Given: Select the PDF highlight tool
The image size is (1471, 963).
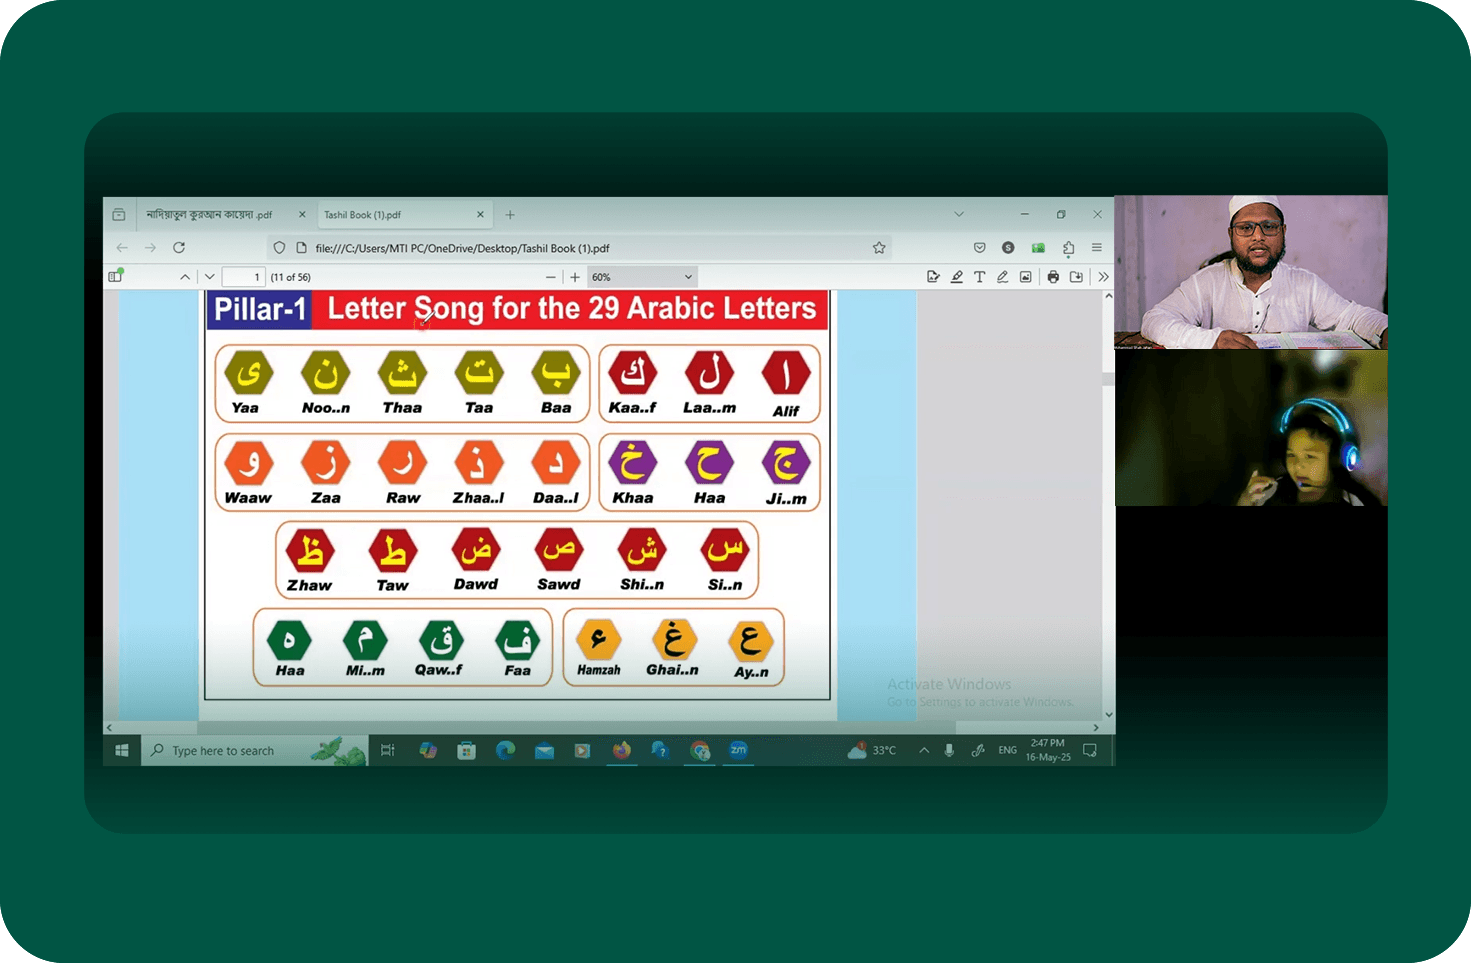Looking at the screenshot, I should click(x=957, y=277).
